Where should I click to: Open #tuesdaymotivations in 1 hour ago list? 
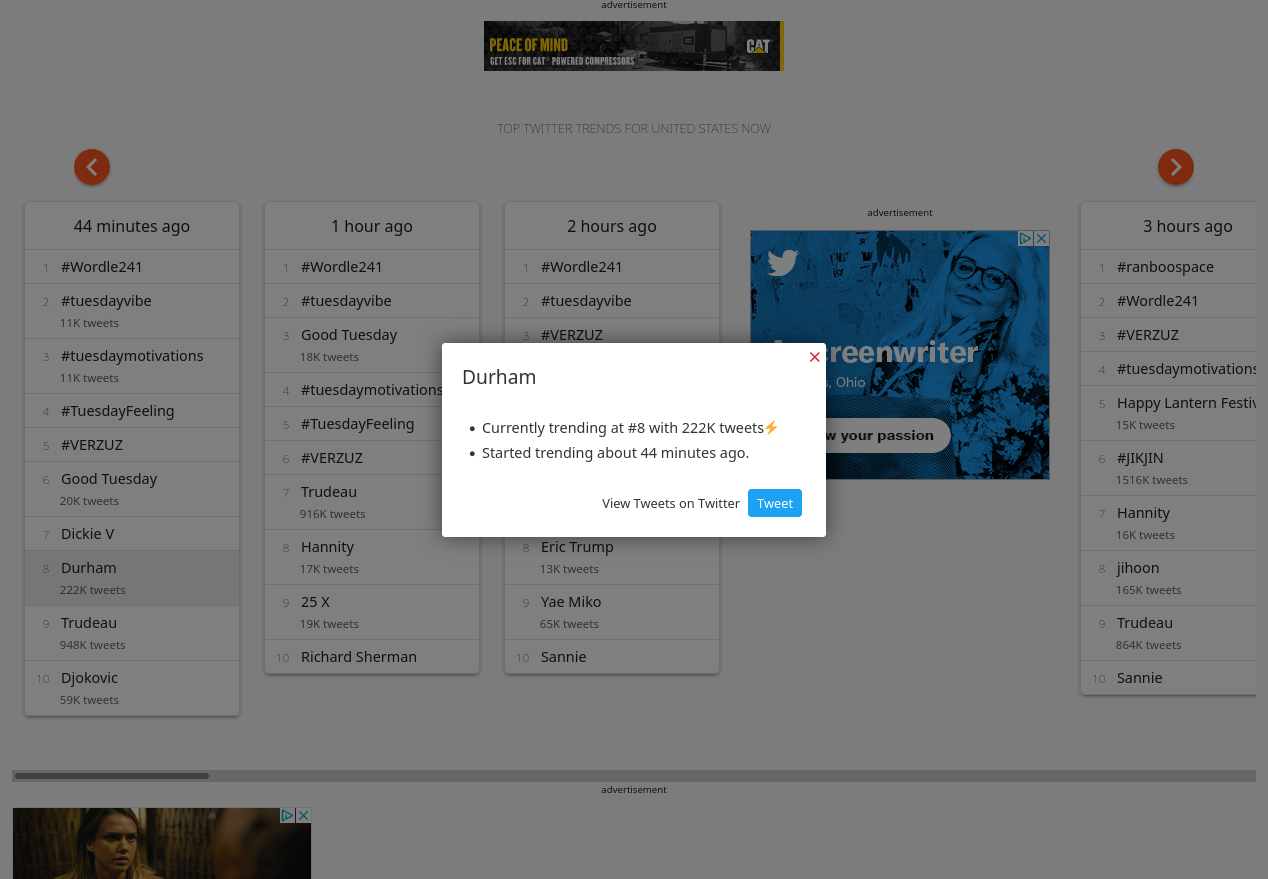372,390
